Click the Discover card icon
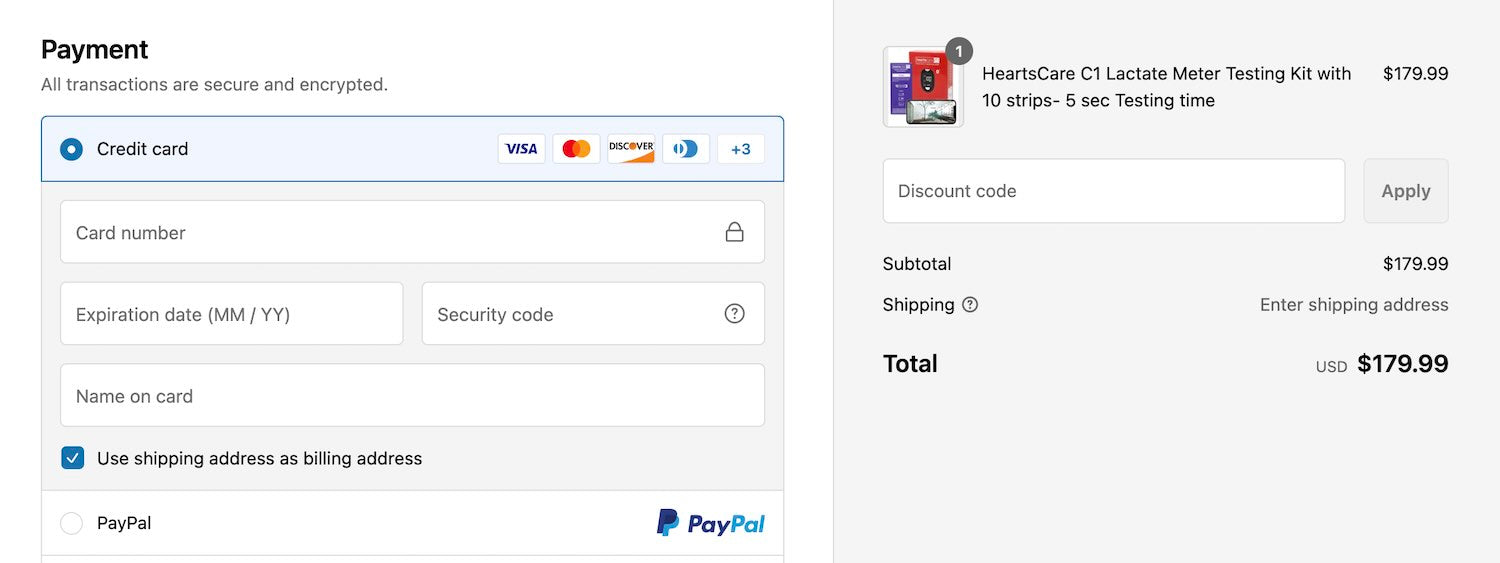Viewport: 1500px width, 563px height. (x=631, y=149)
